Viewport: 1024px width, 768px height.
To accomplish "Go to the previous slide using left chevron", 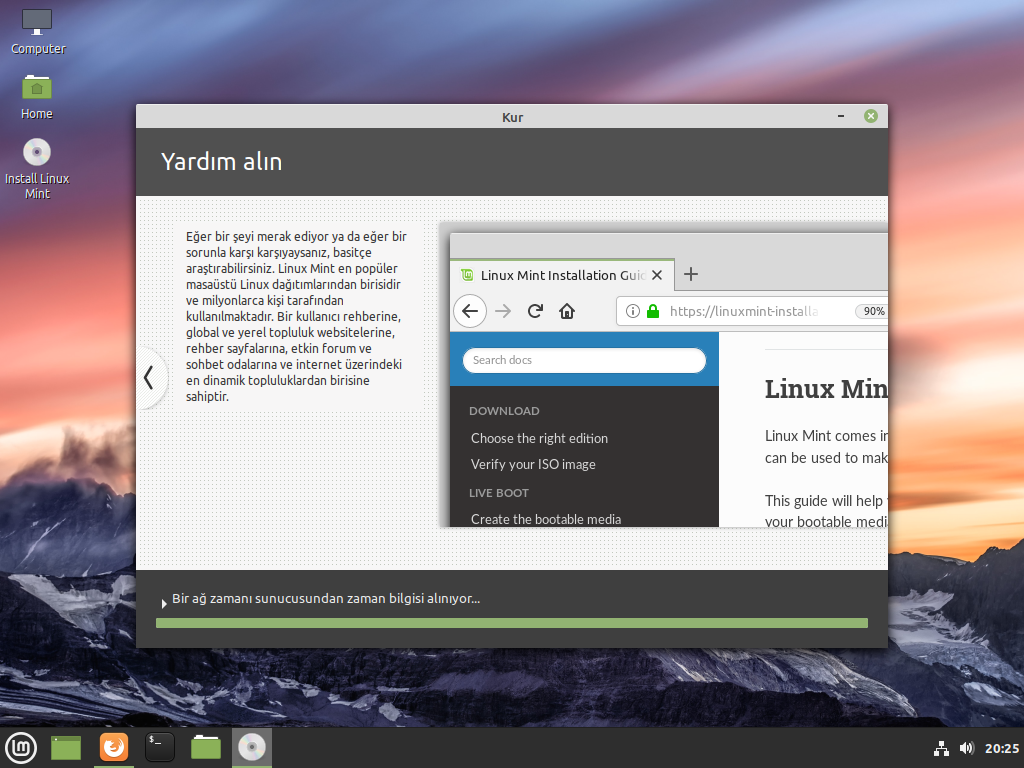I will pyautogui.click(x=150, y=377).
